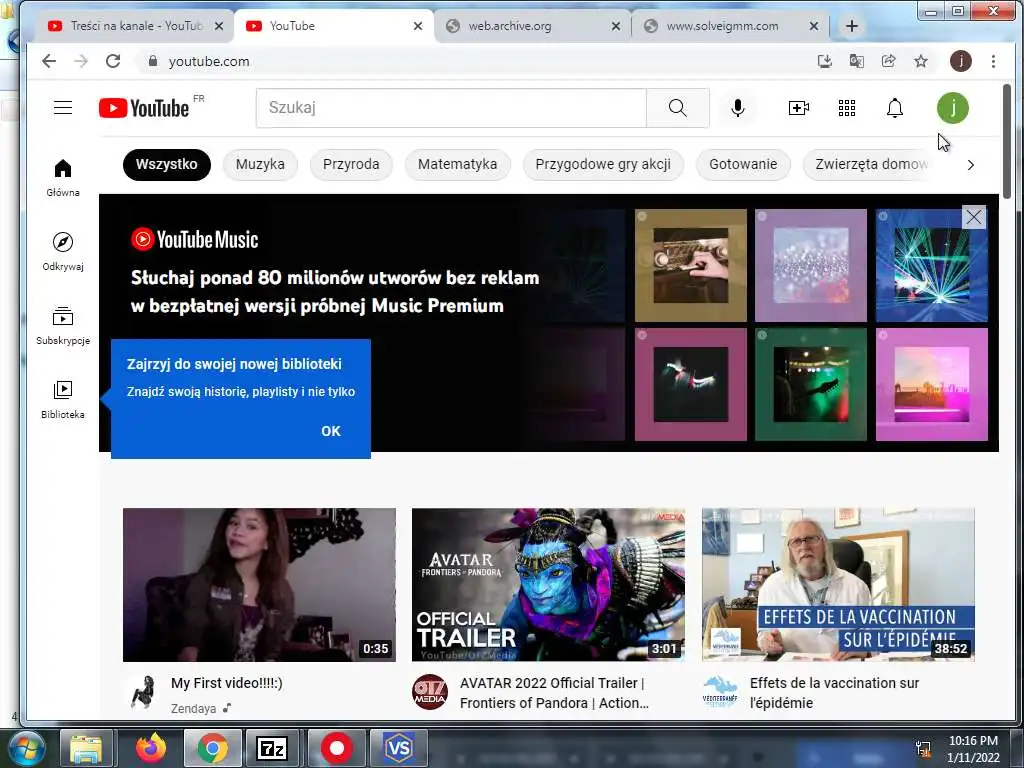Viewport: 1024px width, 768px height.
Task: Open Subskrypcje in sidebar
Action: [x=63, y=325]
